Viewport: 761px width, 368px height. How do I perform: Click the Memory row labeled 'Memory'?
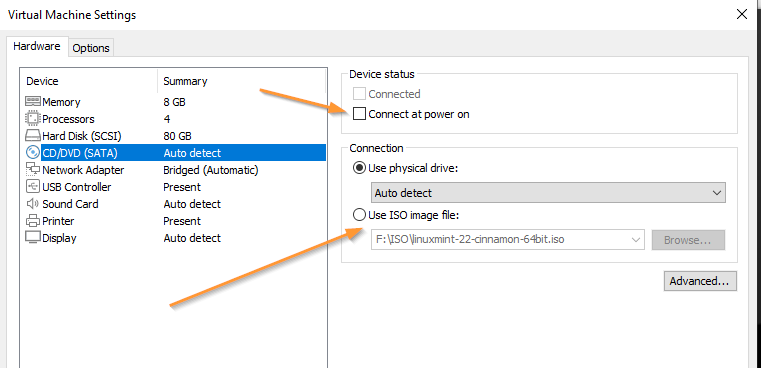tap(61, 102)
